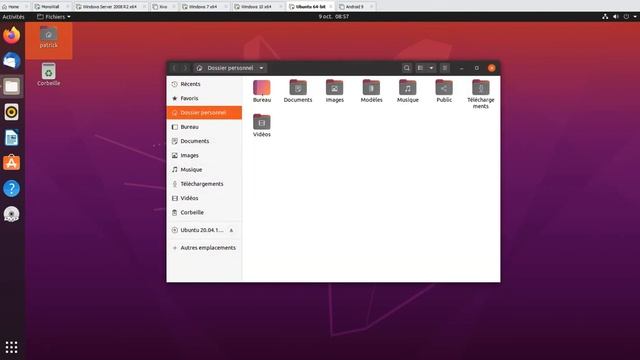Open the DVD disc icon in dock
The image size is (640, 360).
point(11,214)
